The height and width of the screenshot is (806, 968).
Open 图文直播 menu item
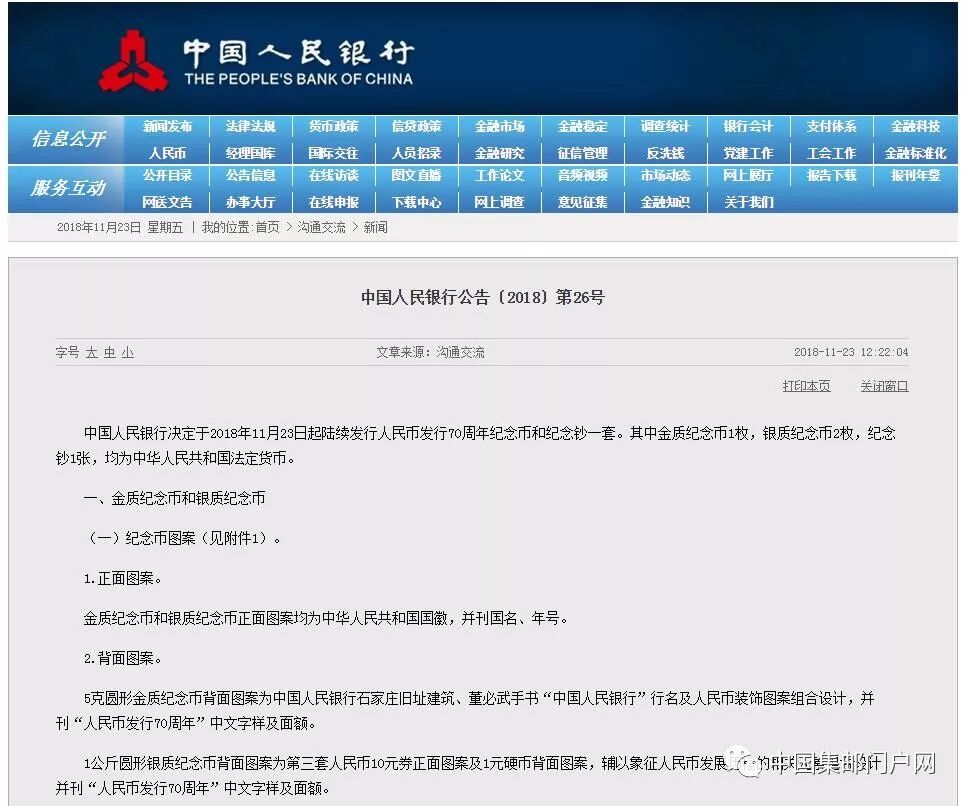coord(417,176)
